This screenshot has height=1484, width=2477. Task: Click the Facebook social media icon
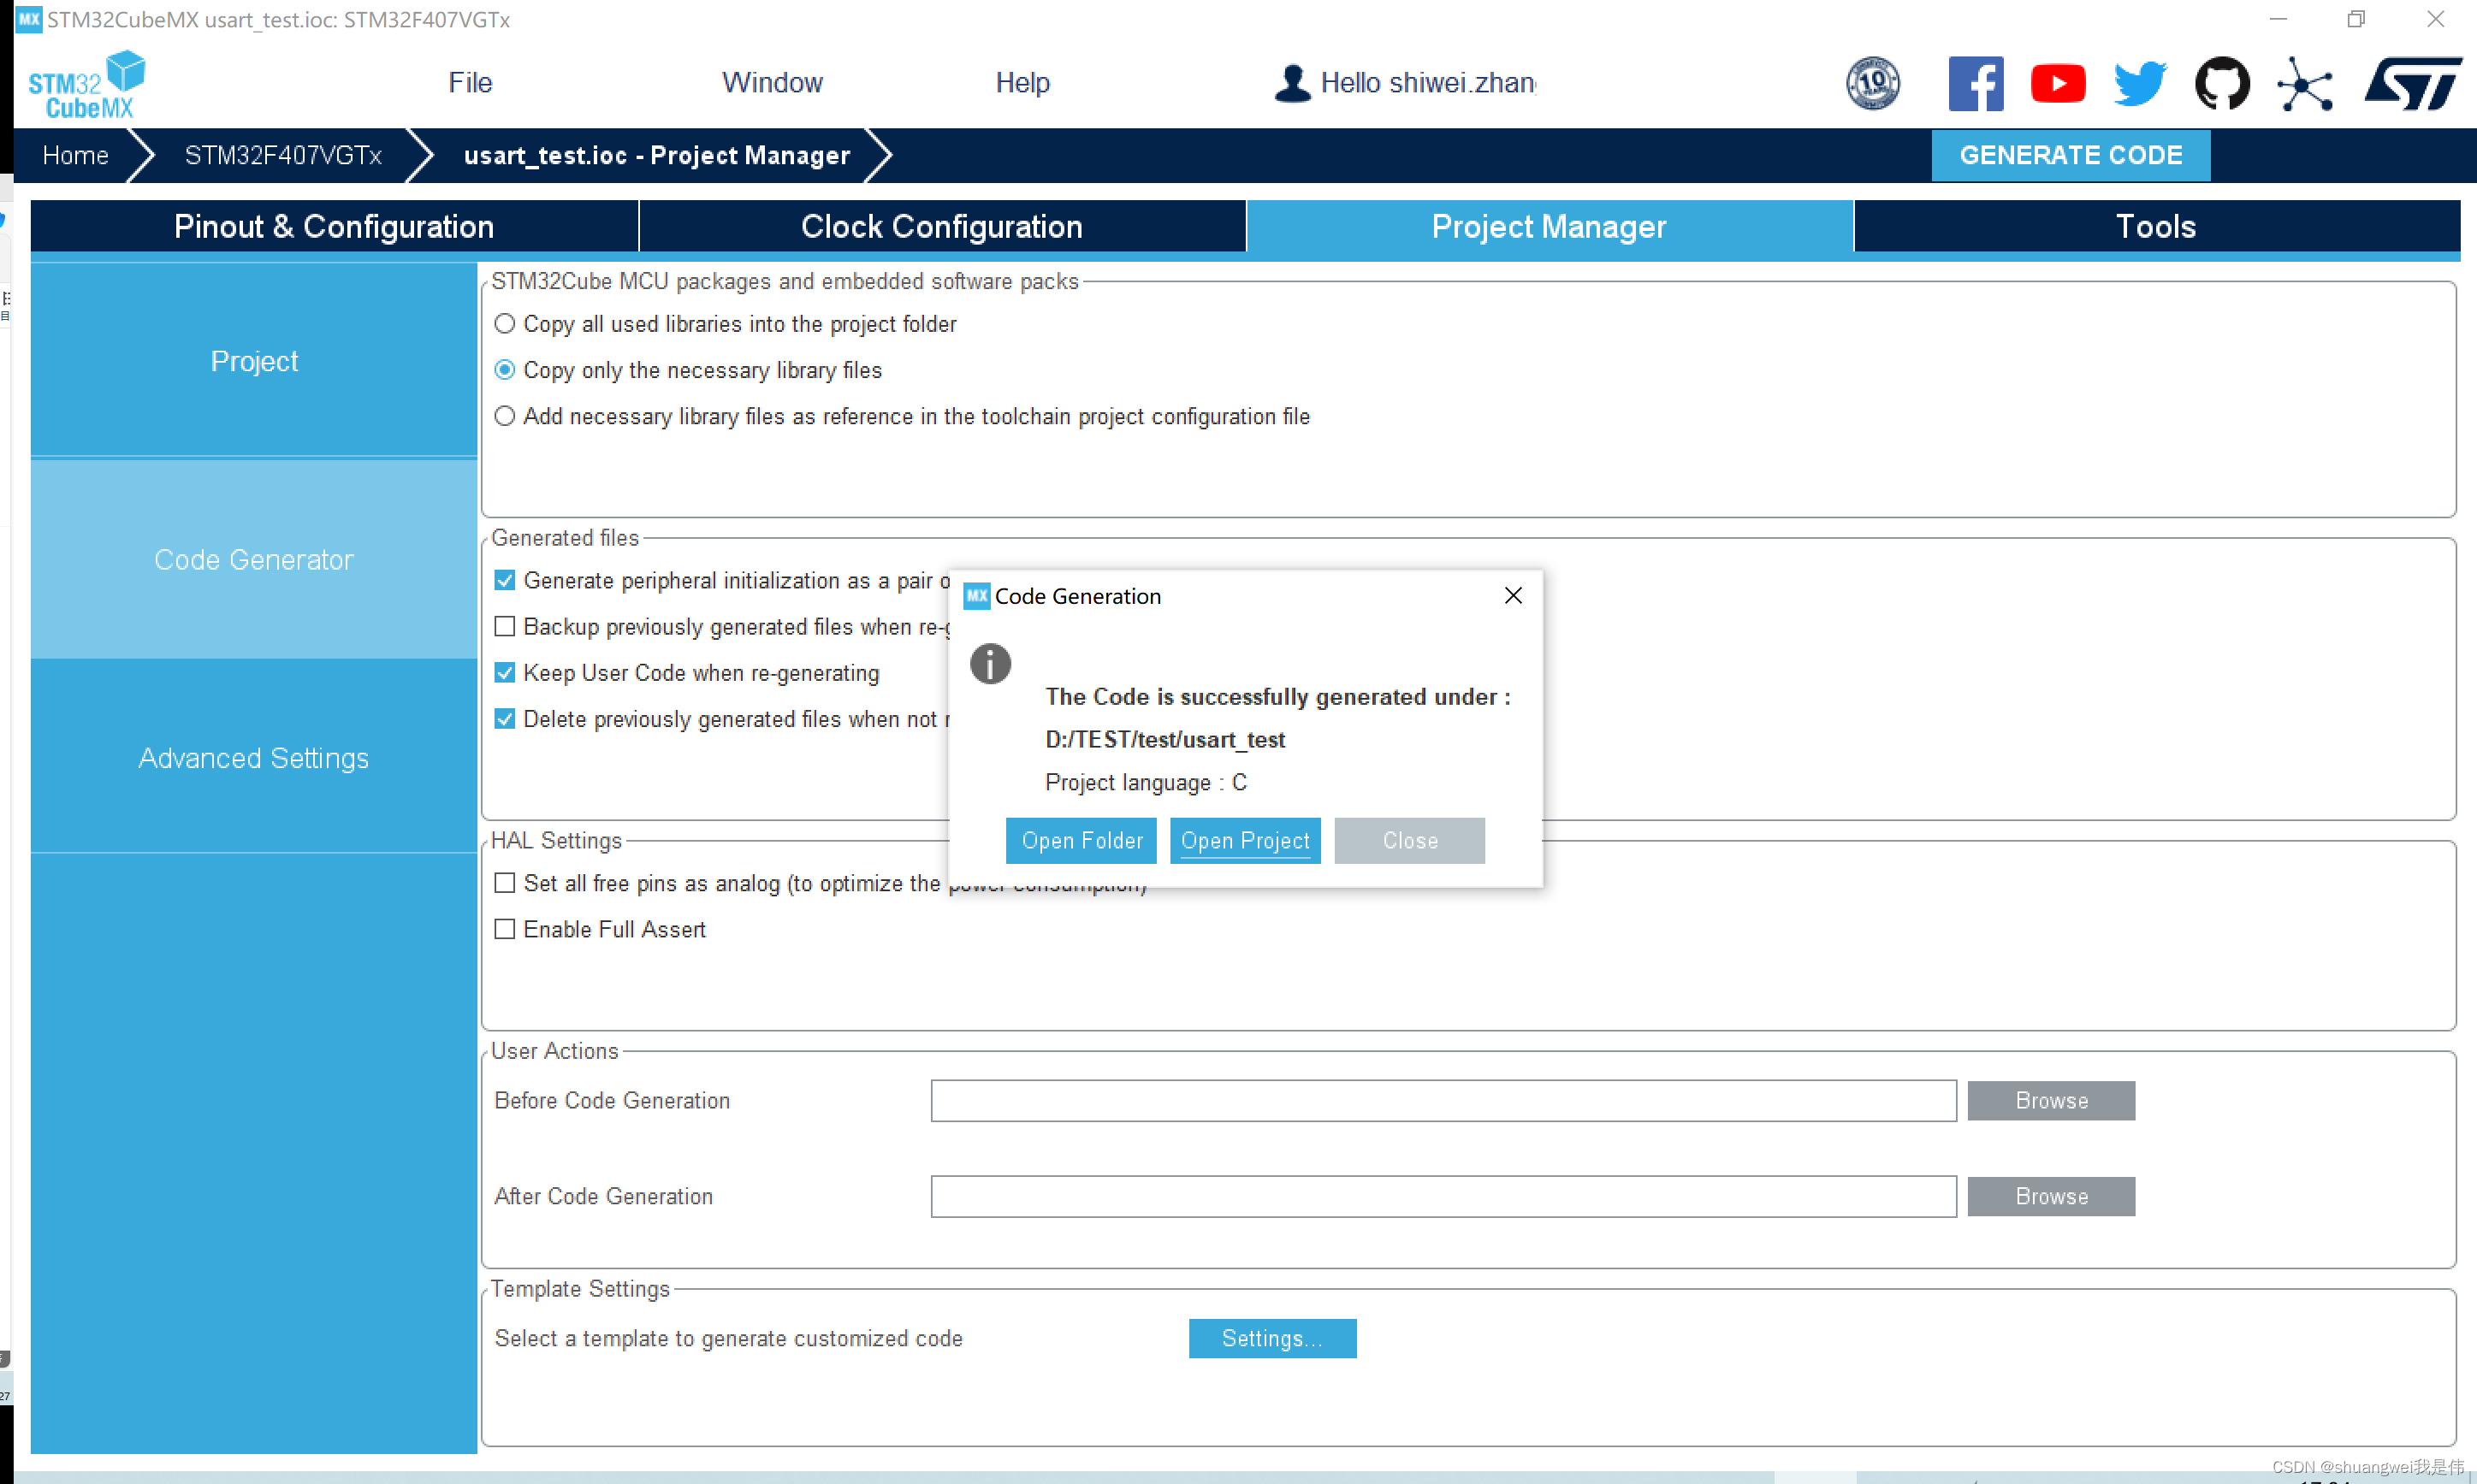(x=1976, y=85)
